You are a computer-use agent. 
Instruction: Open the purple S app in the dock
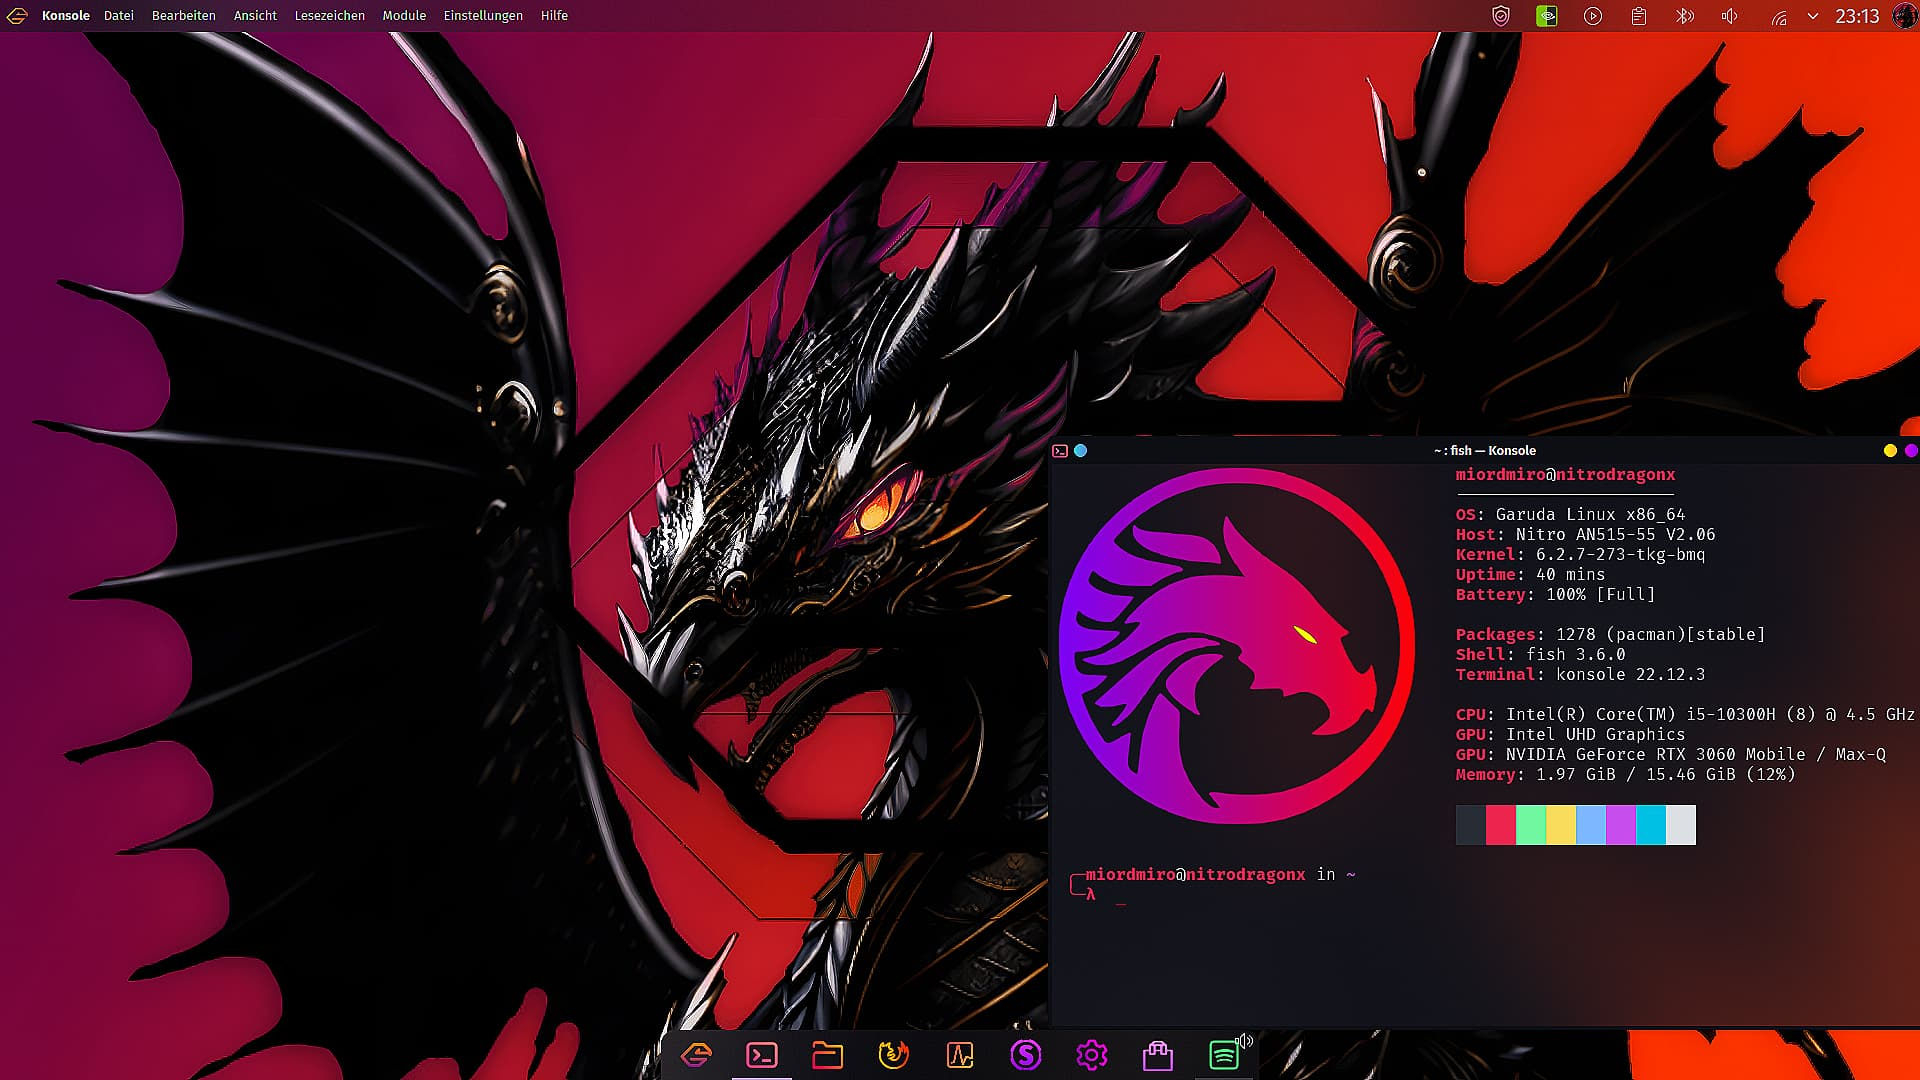click(1026, 1055)
